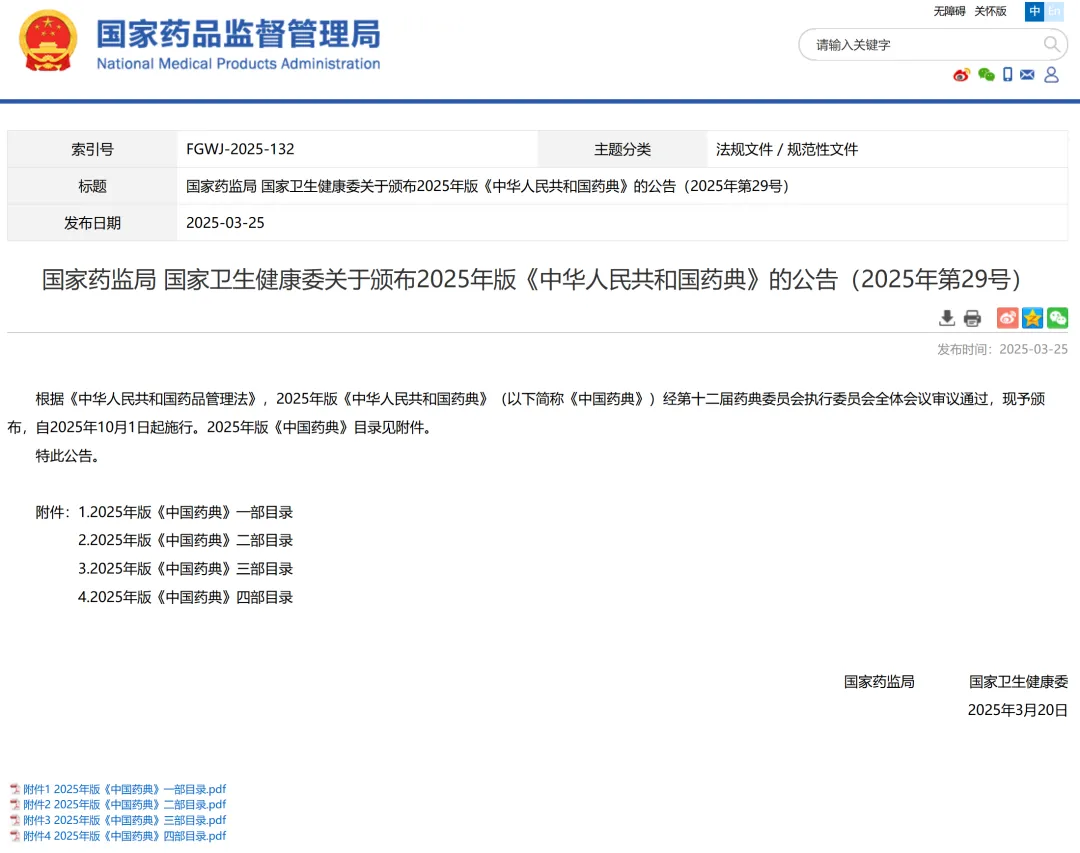Click the download icon above publish time

(947, 318)
